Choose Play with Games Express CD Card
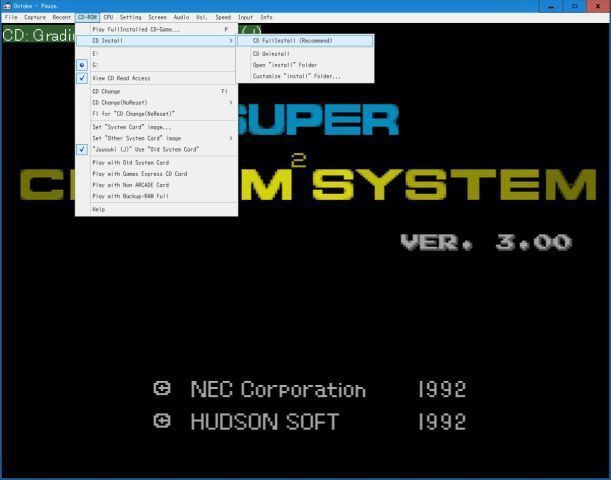611x480 pixels. pyautogui.click(x=157, y=174)
